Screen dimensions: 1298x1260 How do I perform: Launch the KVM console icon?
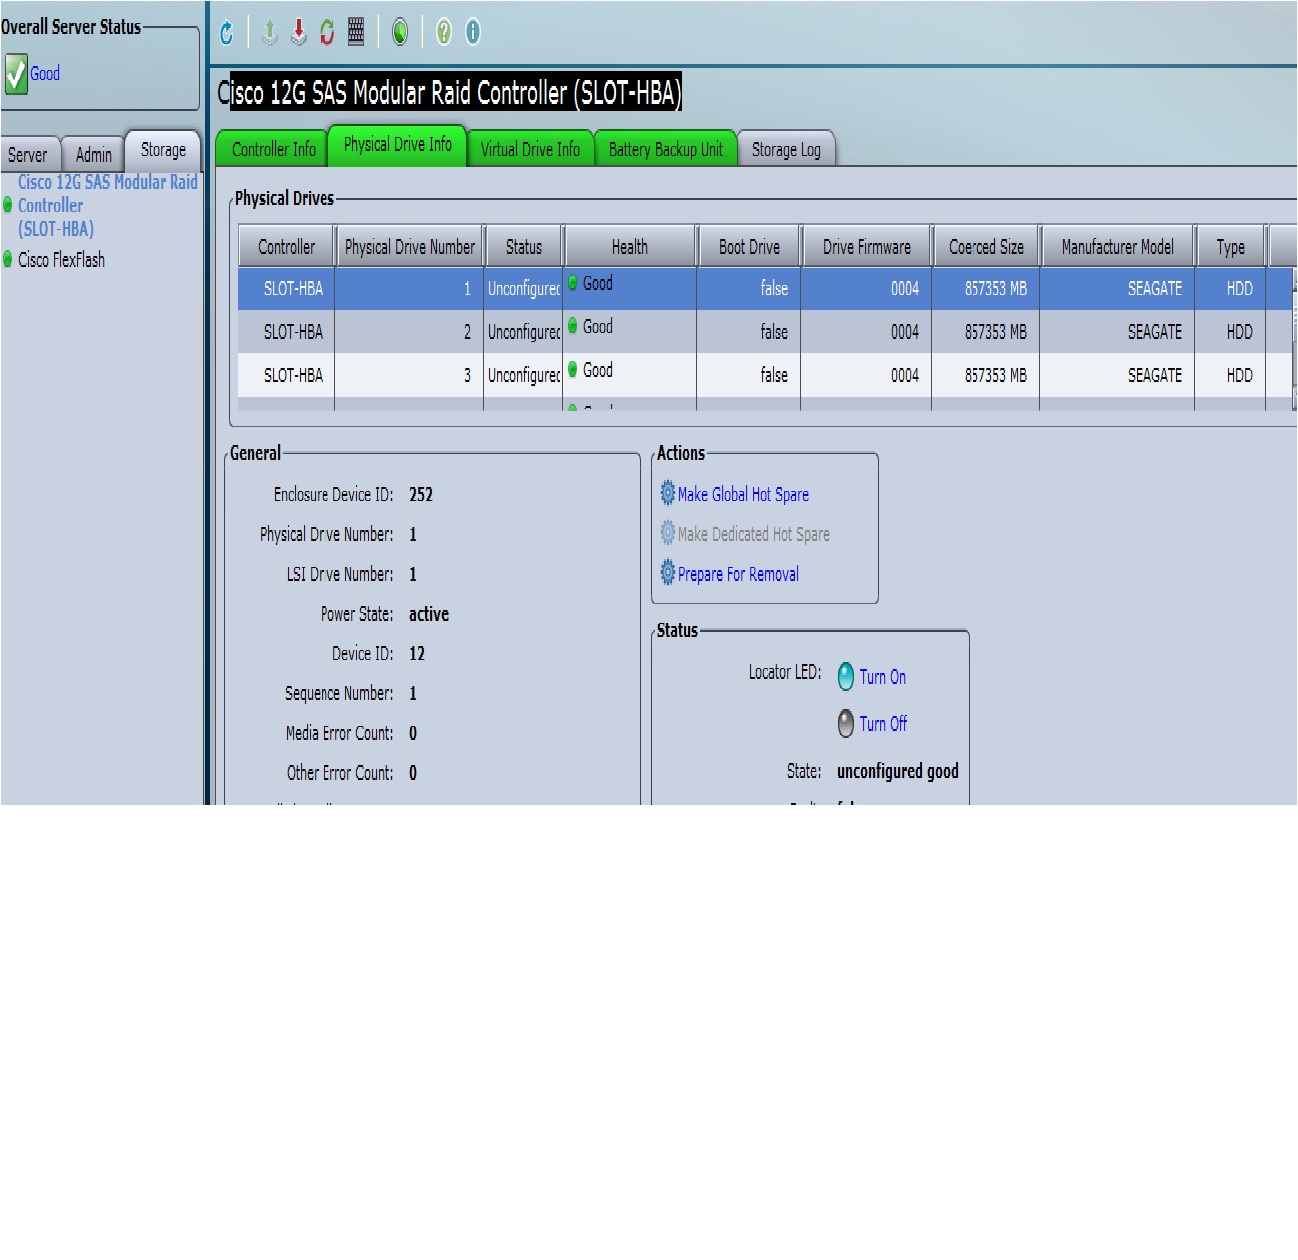356,32
